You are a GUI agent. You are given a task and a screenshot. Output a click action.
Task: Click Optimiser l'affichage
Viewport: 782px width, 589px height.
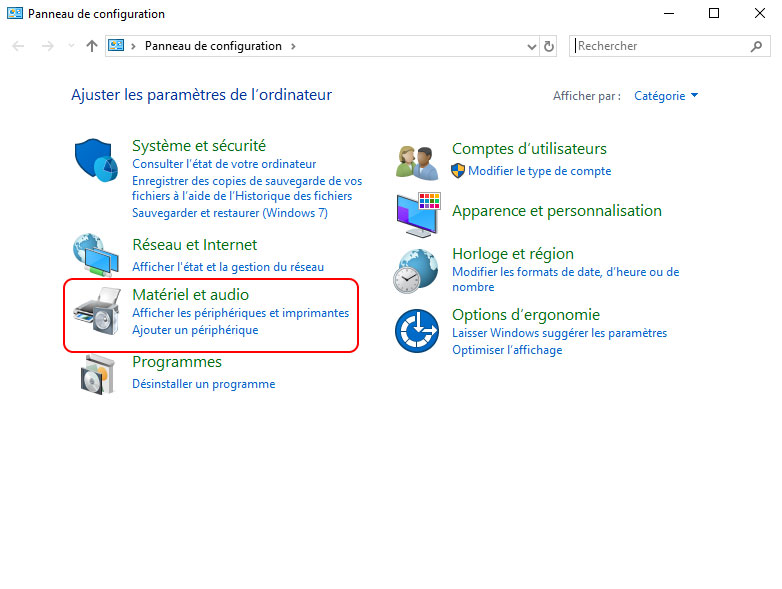tap(507, 350)
